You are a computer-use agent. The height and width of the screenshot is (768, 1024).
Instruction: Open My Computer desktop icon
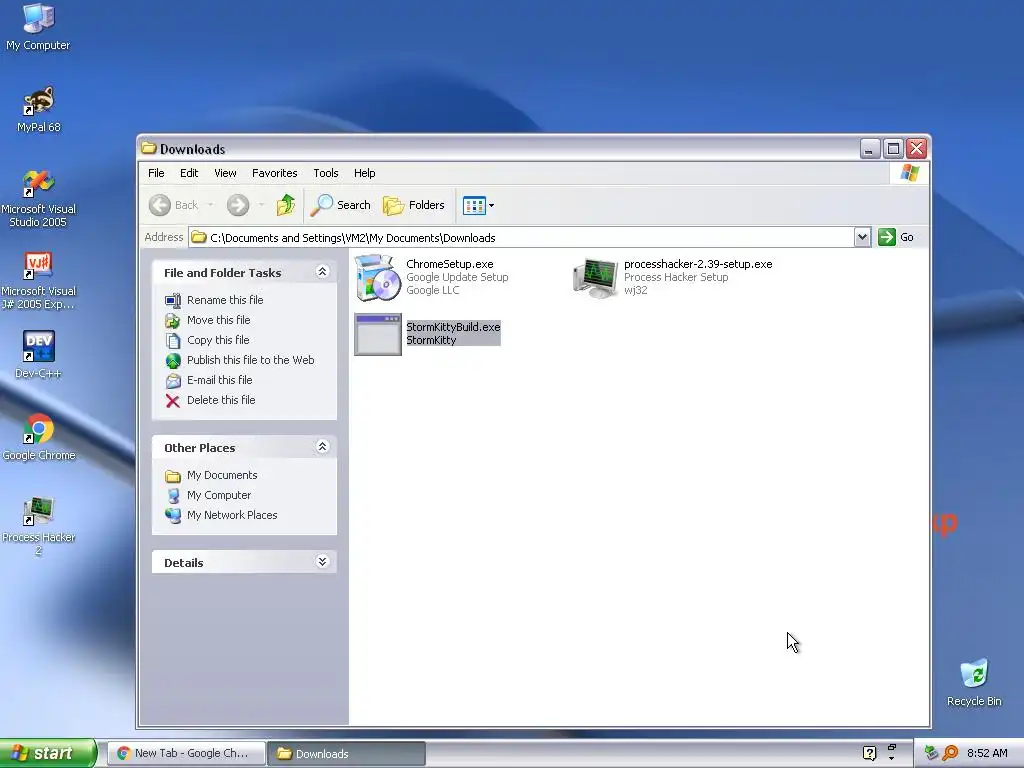38,26
